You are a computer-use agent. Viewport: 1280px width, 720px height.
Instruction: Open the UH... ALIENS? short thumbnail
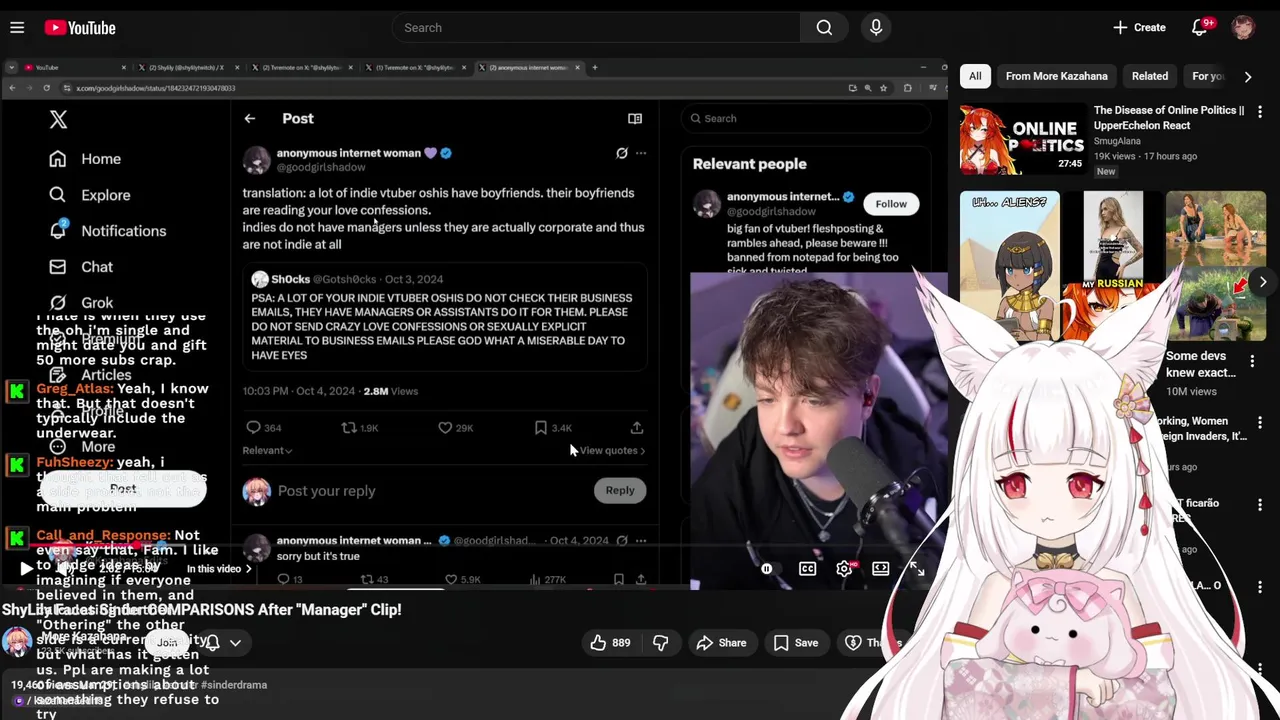point(1010,265)
